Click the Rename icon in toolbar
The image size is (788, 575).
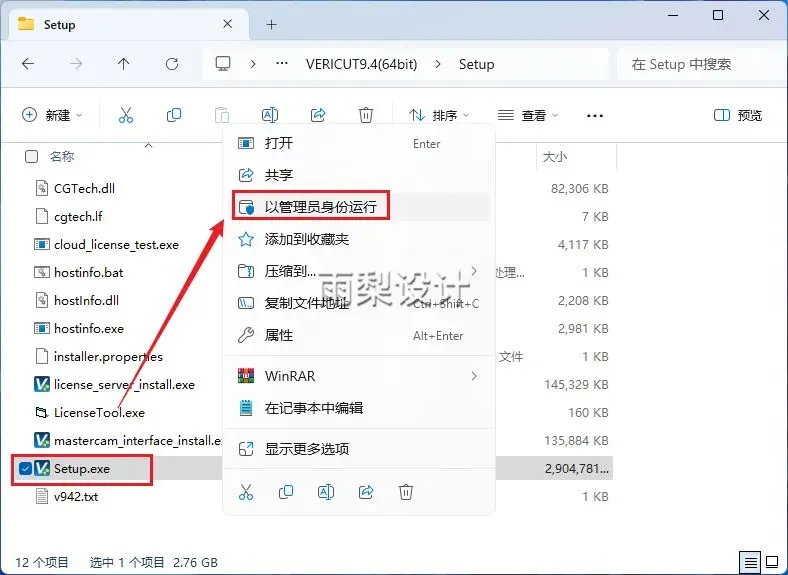point(270,115)
